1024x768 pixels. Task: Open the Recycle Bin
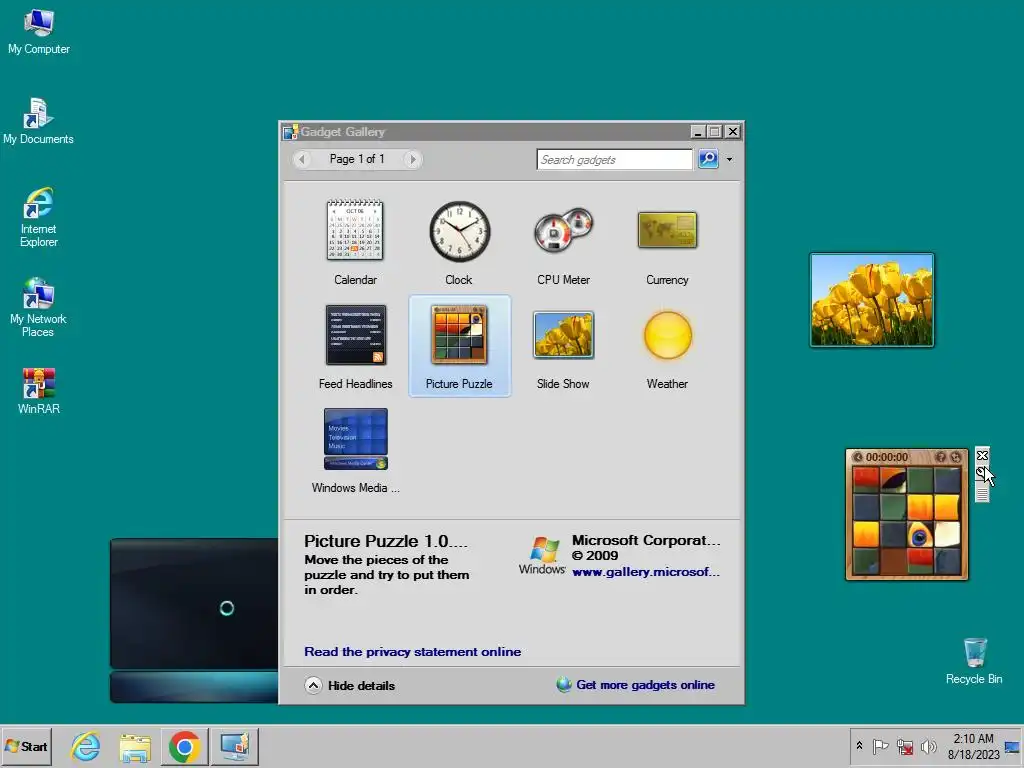974,661
